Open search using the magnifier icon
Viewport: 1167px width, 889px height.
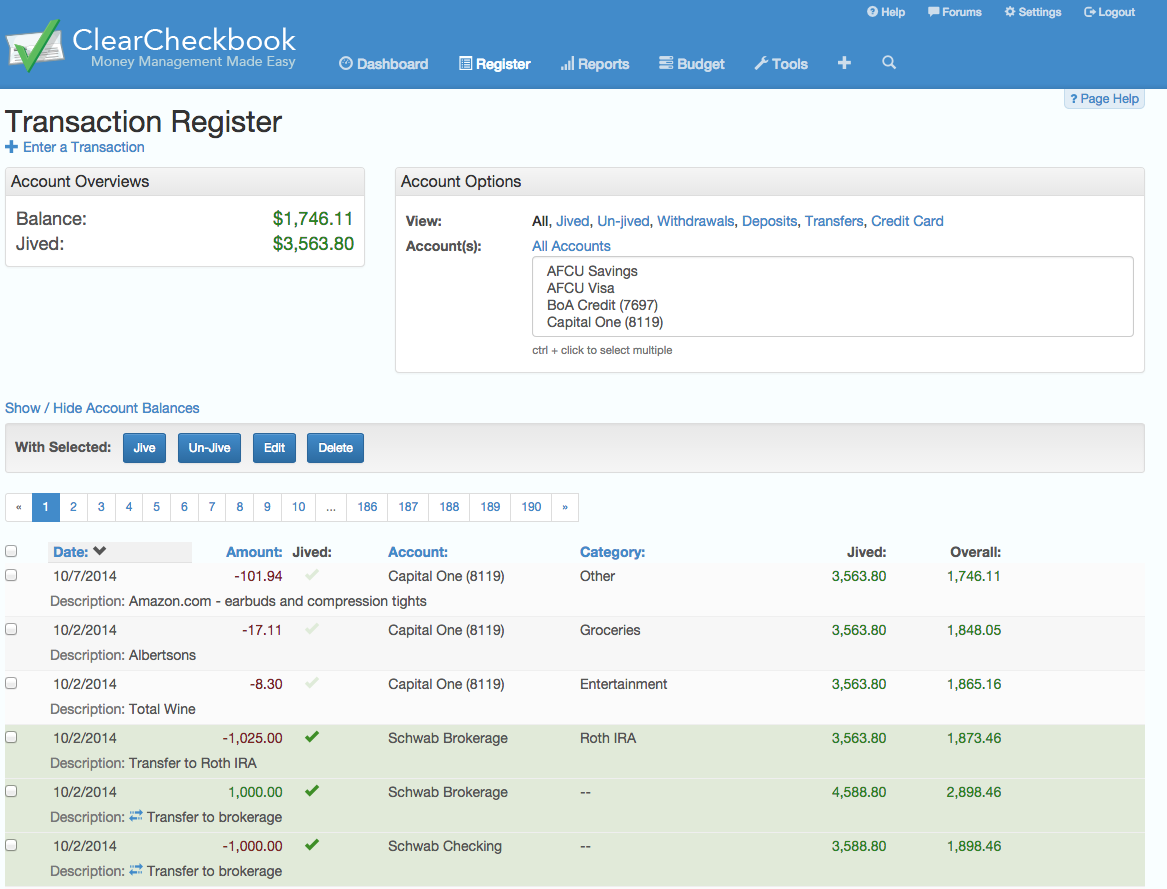pos(888,63)
